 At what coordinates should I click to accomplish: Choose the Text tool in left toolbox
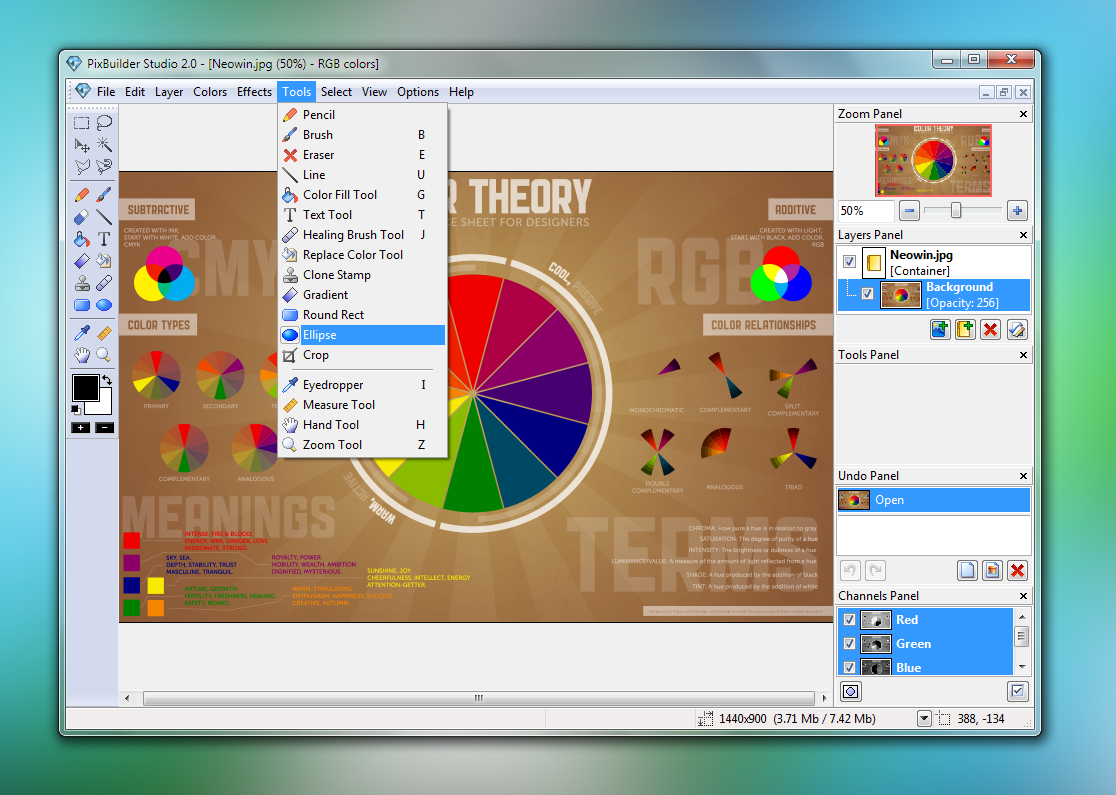tap(104, 239)
